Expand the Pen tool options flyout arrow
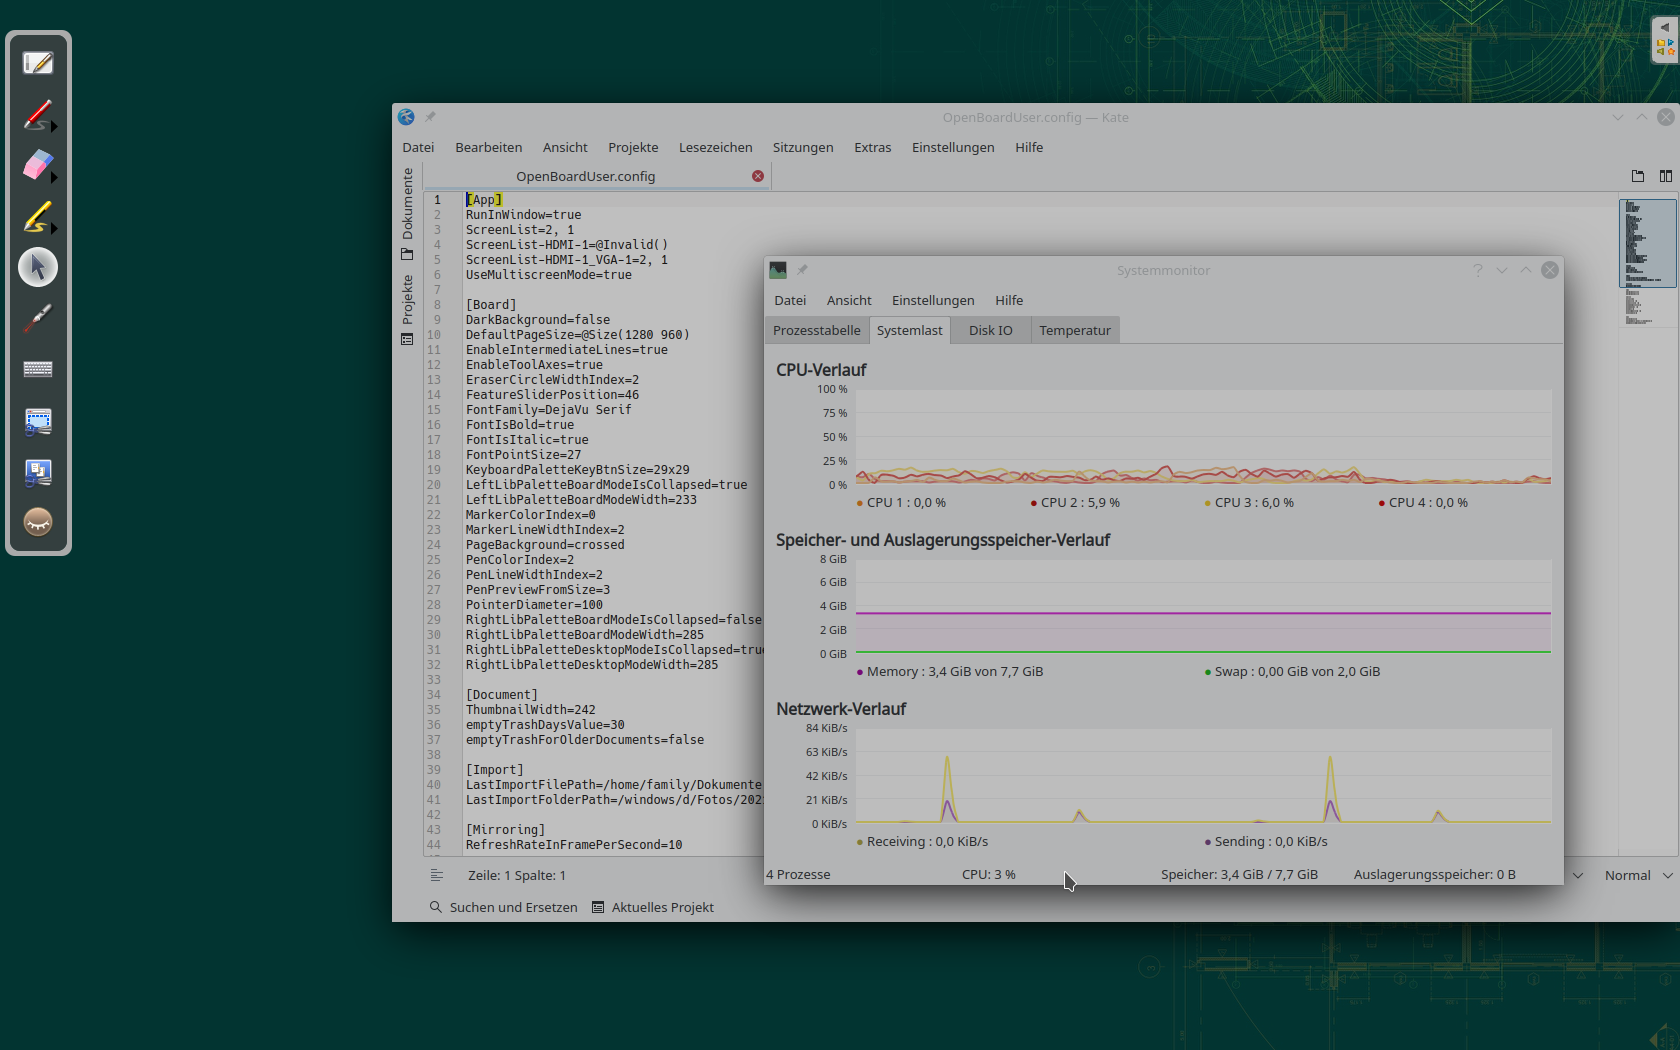 (53, 128)
